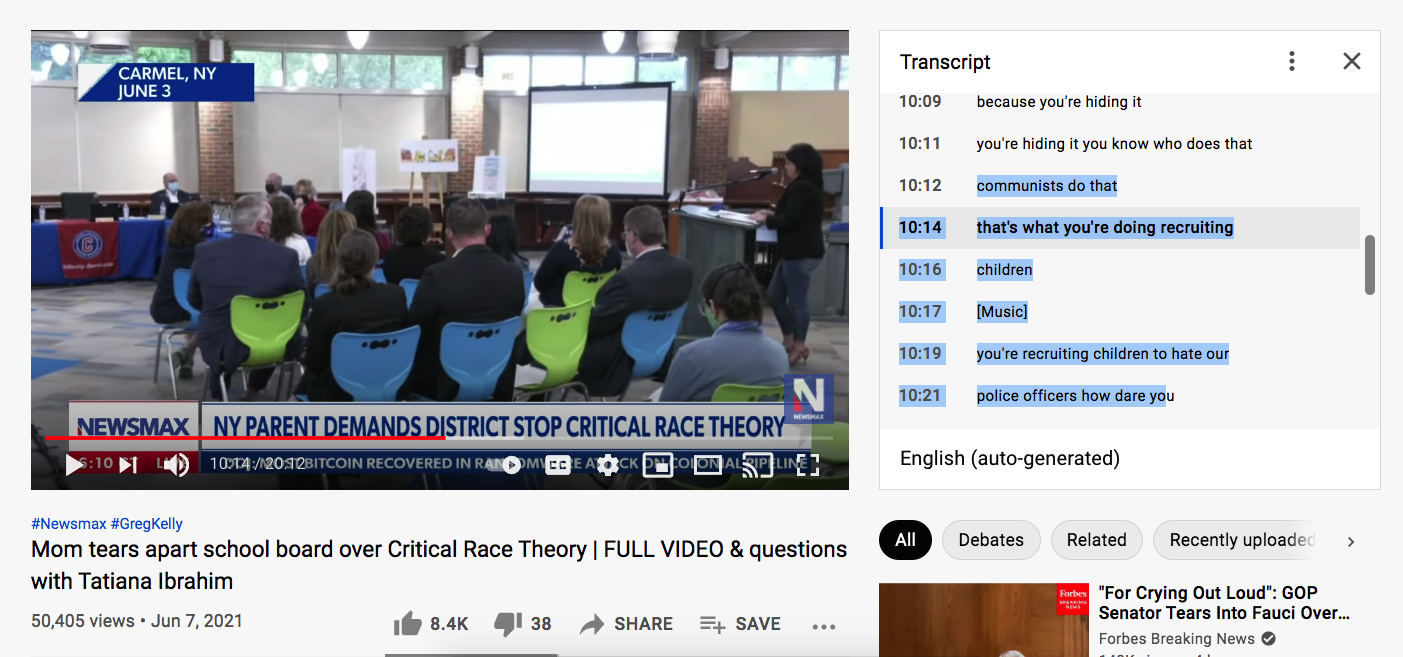Select the All filter chip
This screenshot has height=657, width=1403.
point(905,540)
